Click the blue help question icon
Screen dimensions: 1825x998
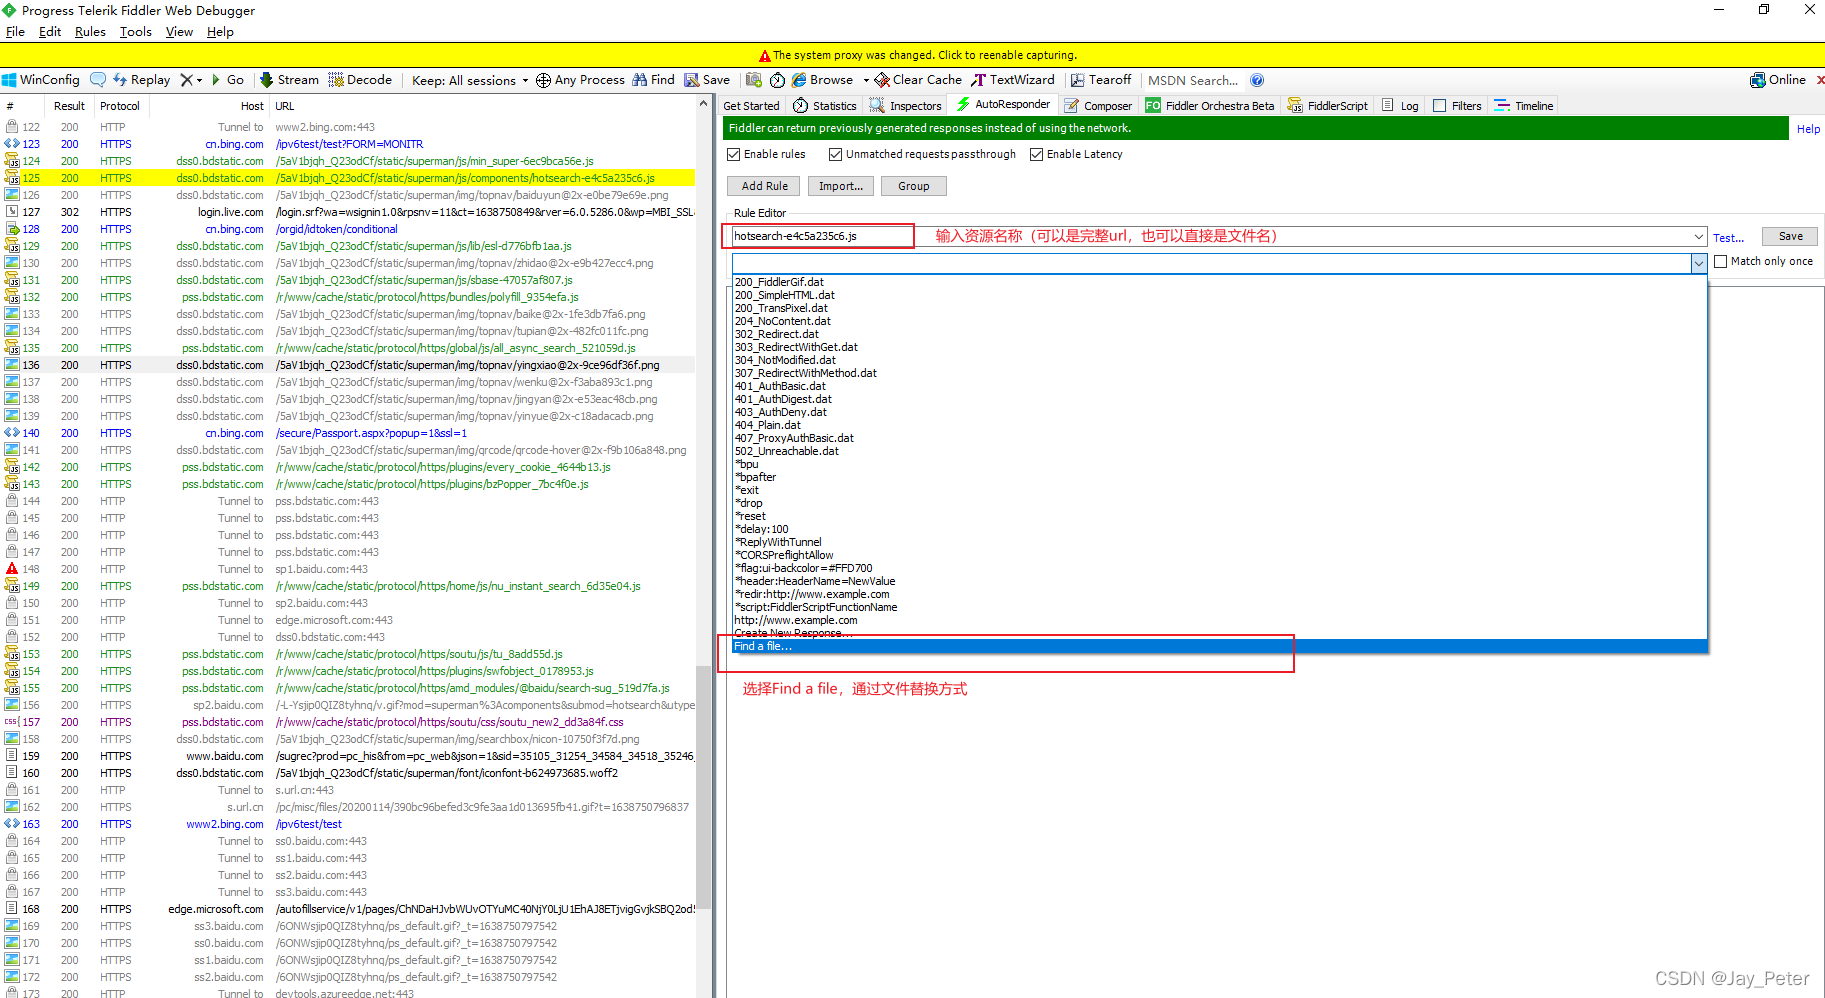[x=1257, y=80]
